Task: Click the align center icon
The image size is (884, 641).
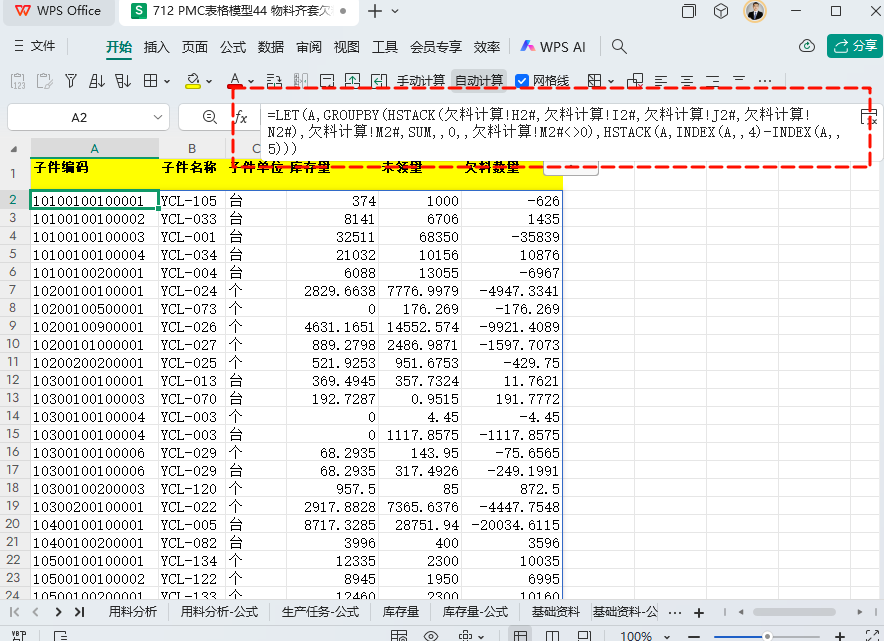Action: pos(687,81)
